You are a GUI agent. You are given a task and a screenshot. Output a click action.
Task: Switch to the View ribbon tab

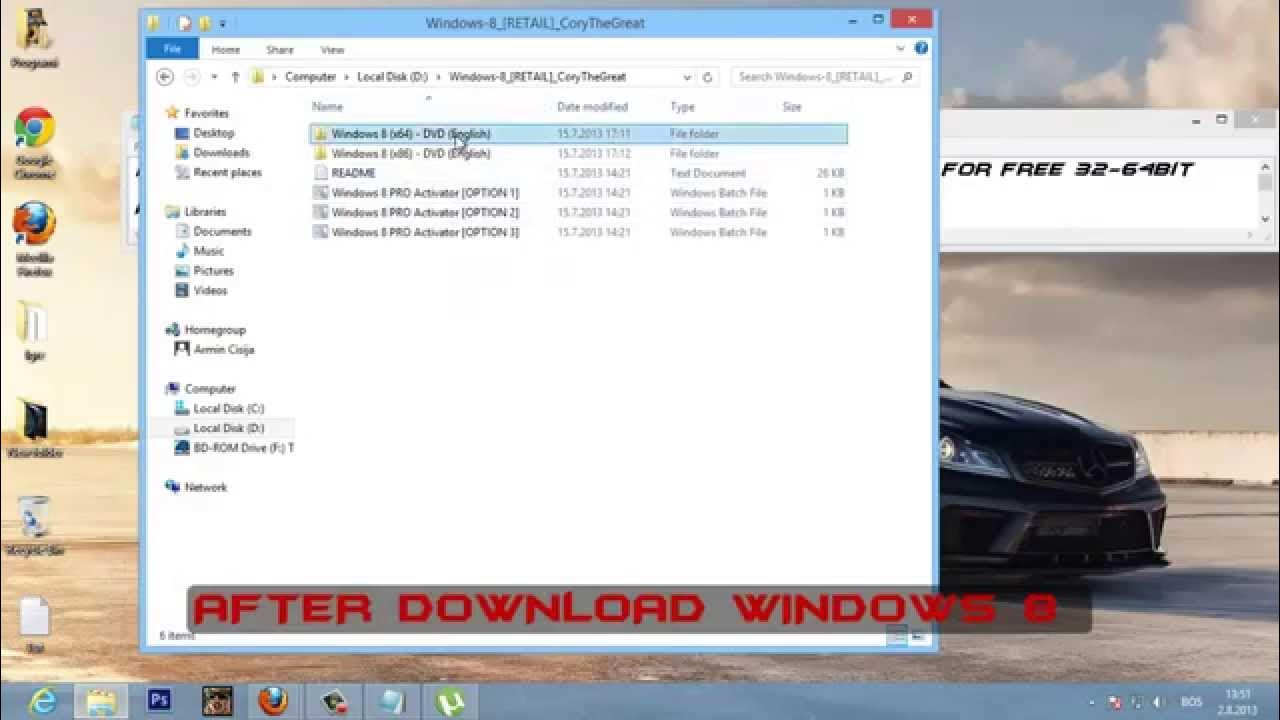[x=332, y=50]
